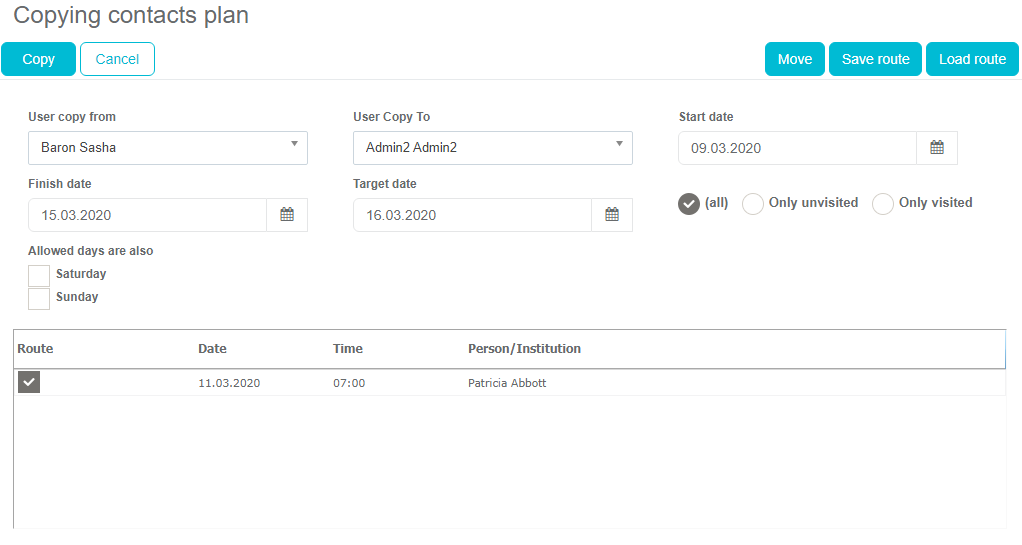Screen dimensions: 1022x545
Task: Click into the Finish date text field
Action: [147, 215]
